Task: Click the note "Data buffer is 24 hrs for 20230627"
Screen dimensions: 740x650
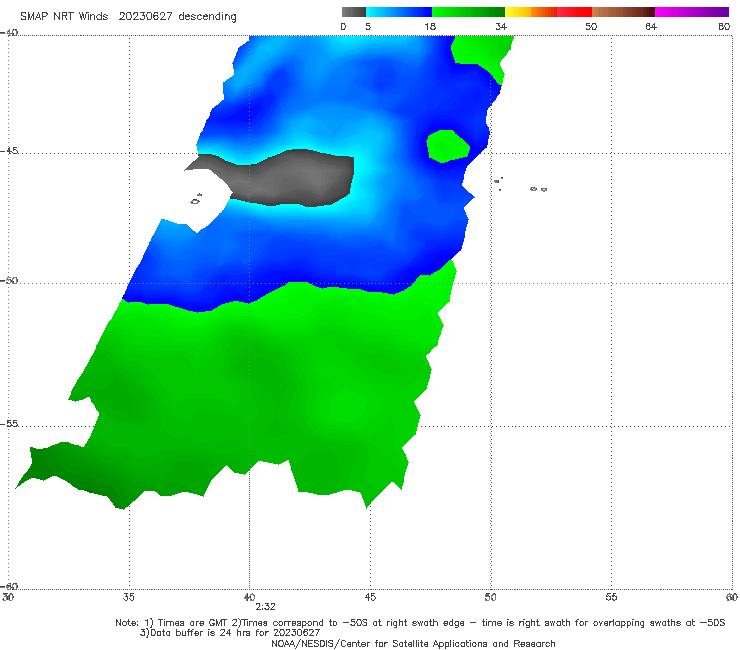Action: click(x=230, y=633)
